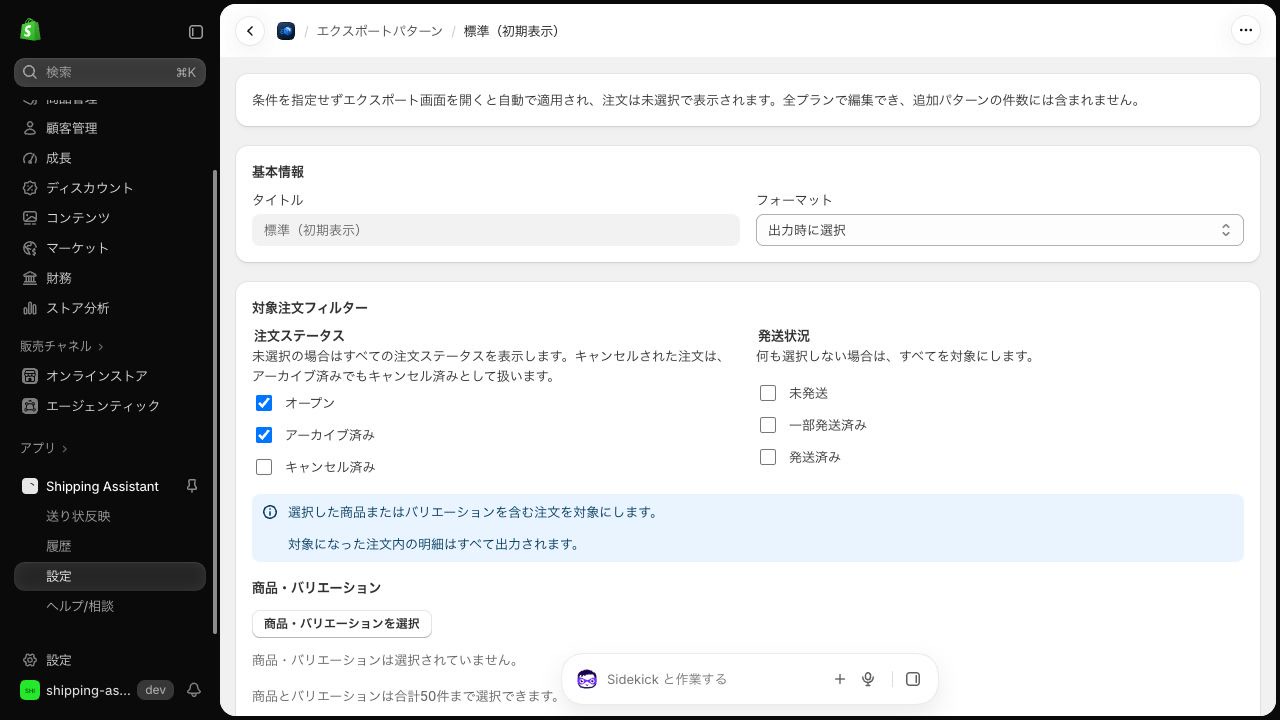Open ストア分析 menu item
Image resolution: width=1280 pixels, height=720 pixels.
point(110,308)
